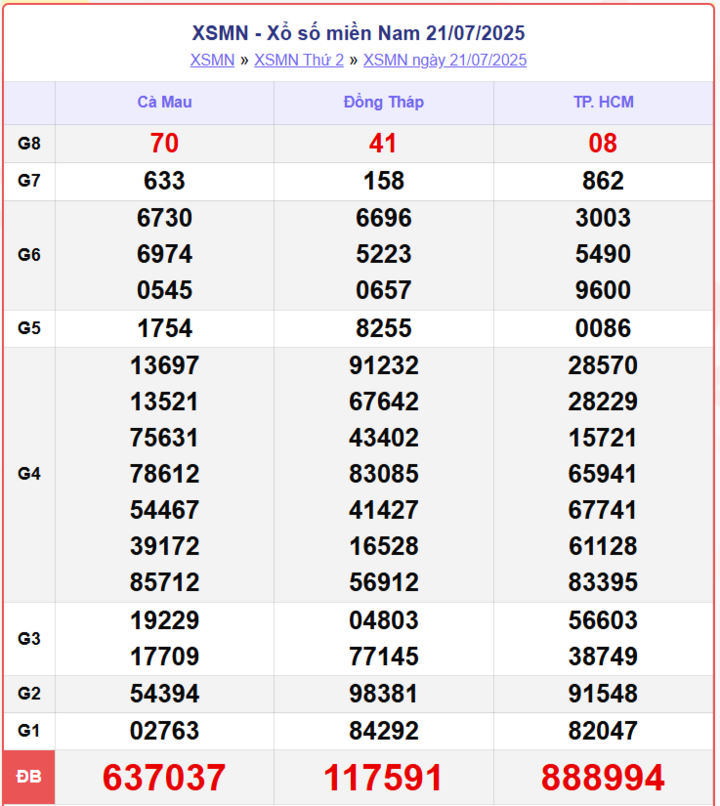Click G4 number 78612
The width and height of the screenshot is (720, 806).
pos(164,474)
